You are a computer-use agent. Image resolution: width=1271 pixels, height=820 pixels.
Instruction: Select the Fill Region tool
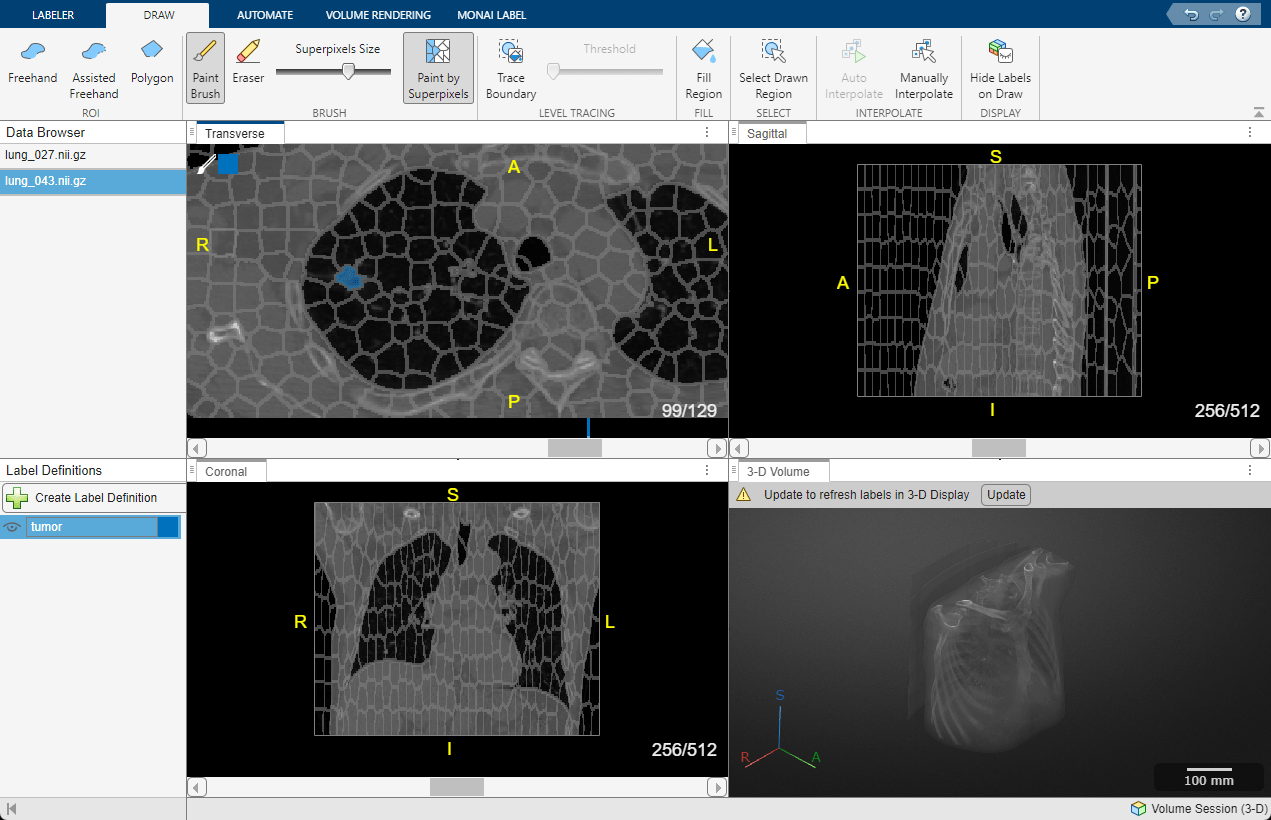[x=703, y=67]
